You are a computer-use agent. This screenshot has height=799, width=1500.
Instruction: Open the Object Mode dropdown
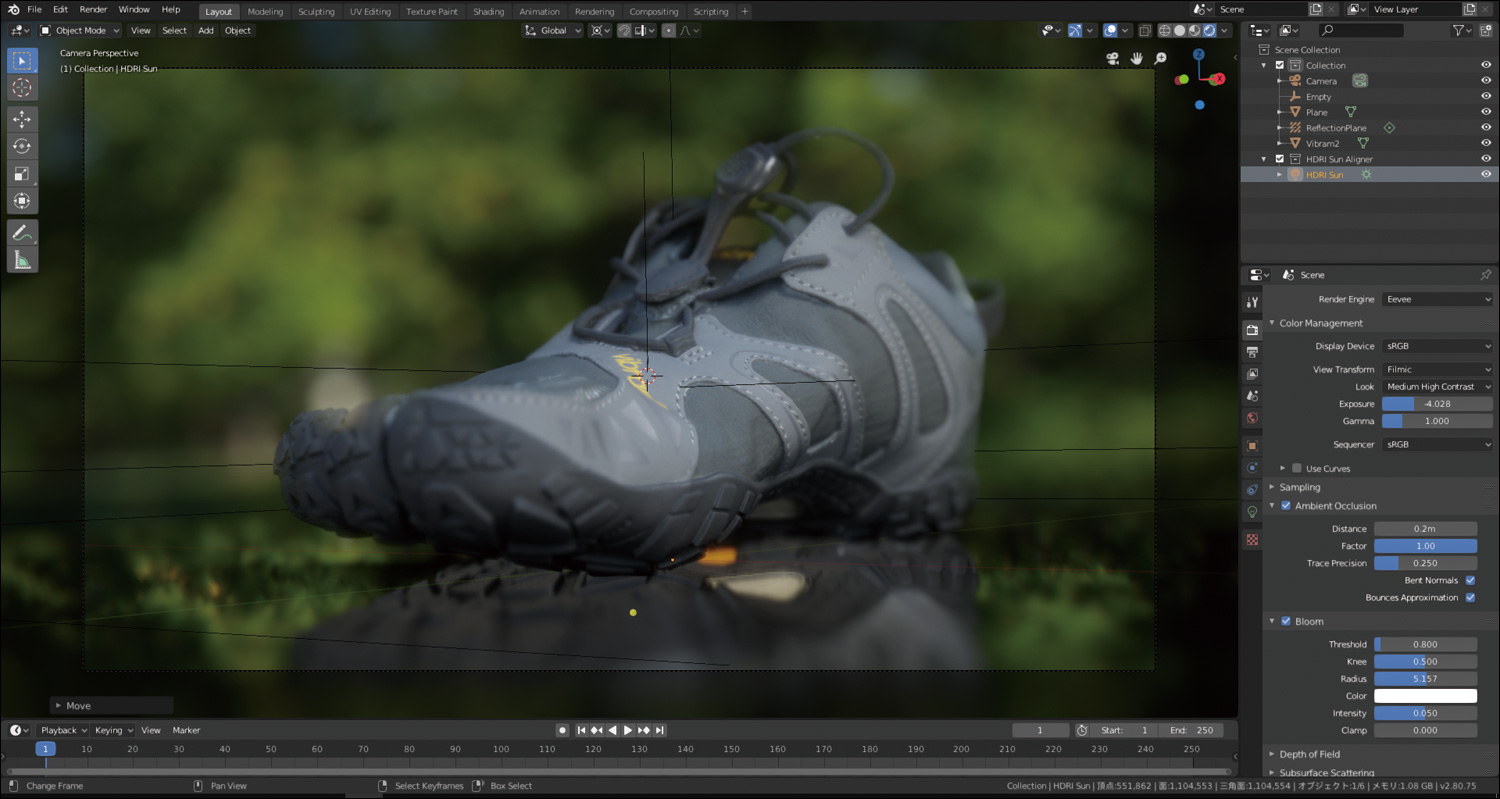(80, 30)
